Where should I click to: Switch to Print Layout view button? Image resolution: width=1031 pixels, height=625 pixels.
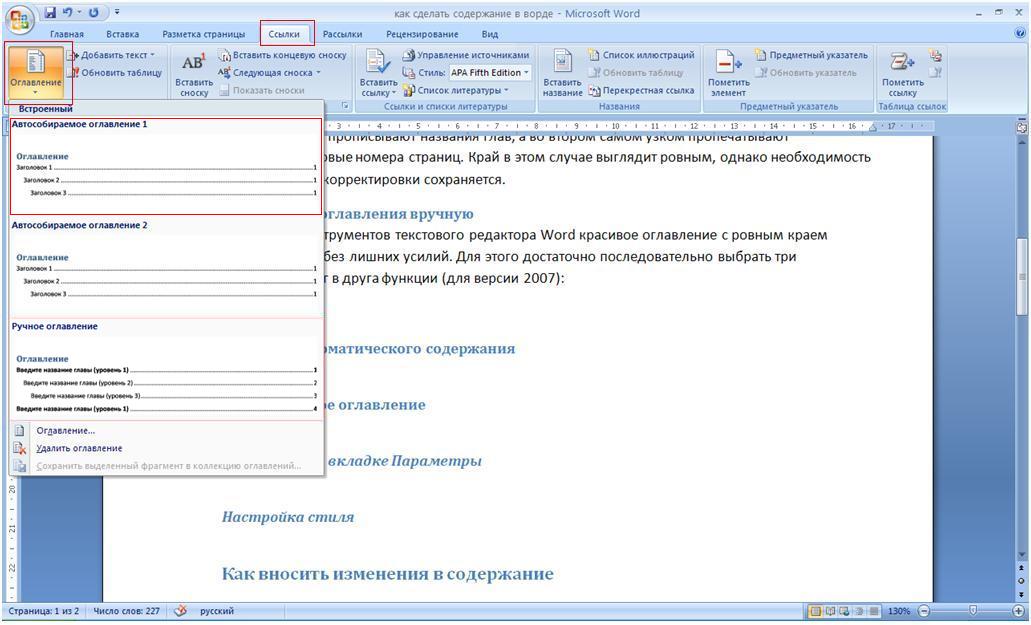(815, 611)
